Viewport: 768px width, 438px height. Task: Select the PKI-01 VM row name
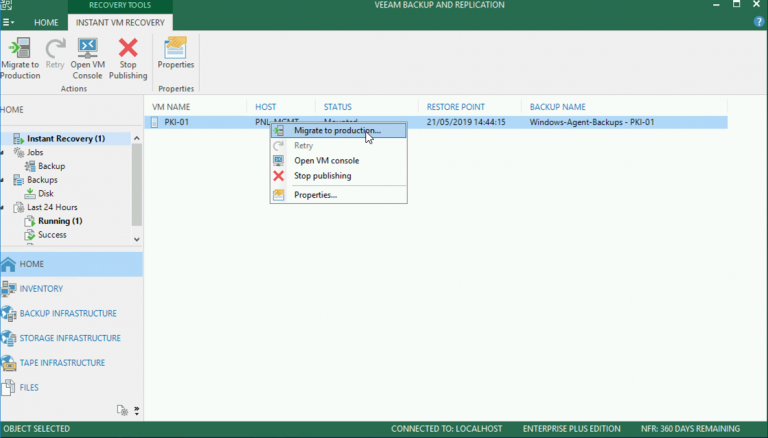176,122
